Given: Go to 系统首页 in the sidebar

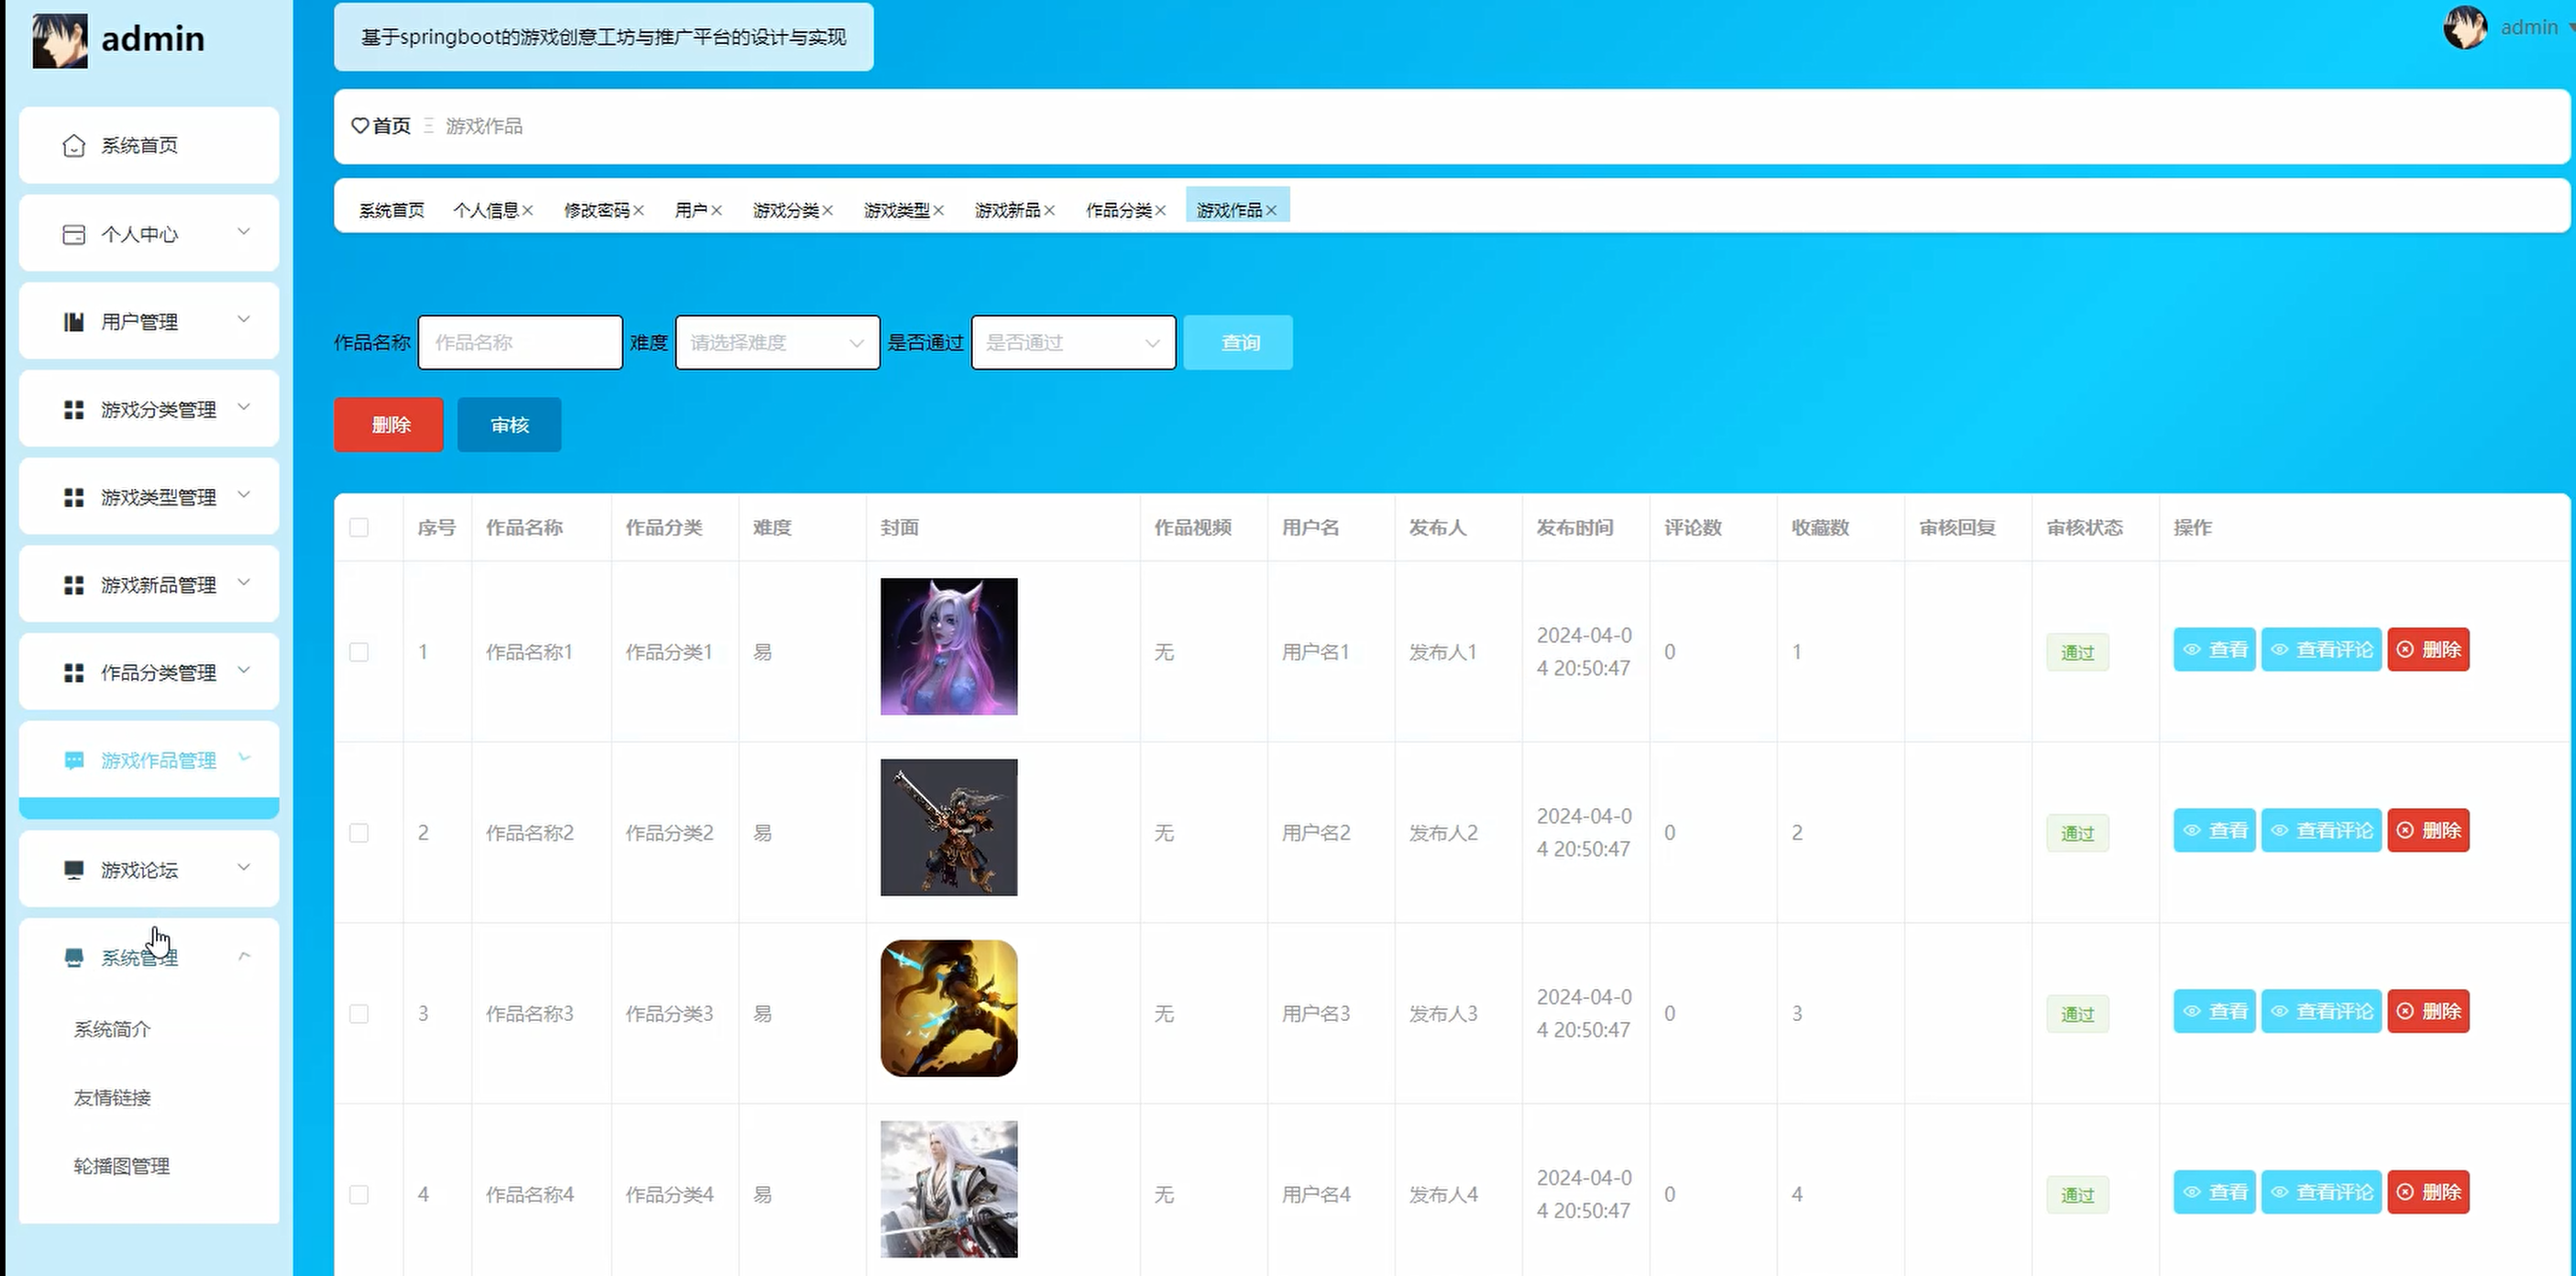Looking at the screenshot, I should click(149, 146).
